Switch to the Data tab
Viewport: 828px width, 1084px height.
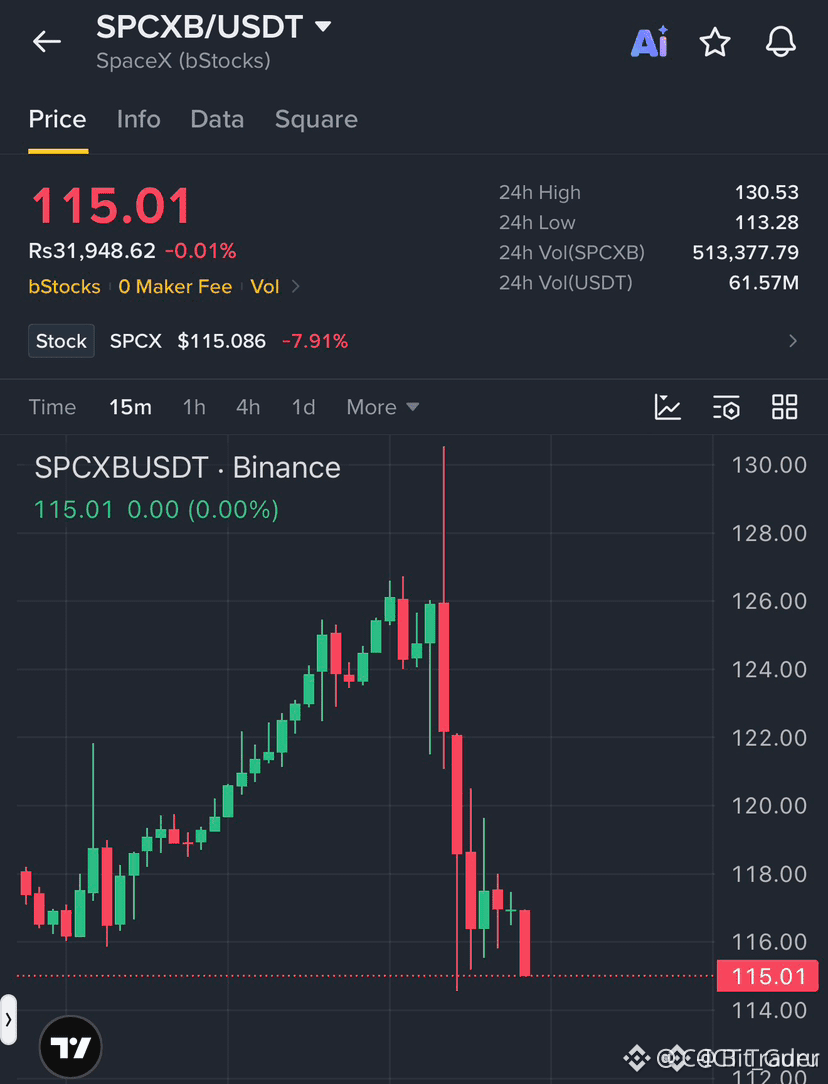pos(217,119)
